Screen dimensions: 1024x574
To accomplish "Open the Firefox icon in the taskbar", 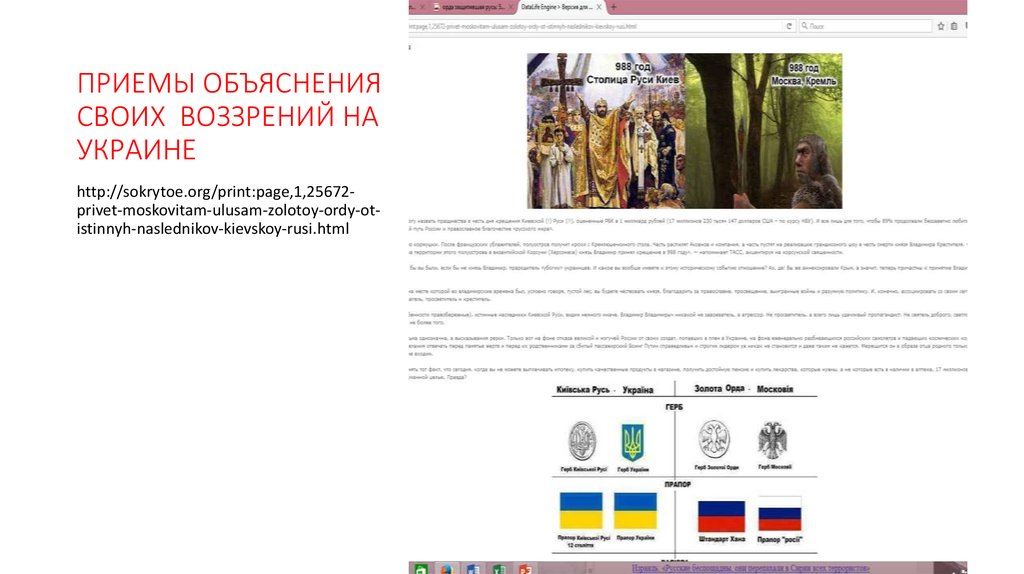I will coord(447,569).
